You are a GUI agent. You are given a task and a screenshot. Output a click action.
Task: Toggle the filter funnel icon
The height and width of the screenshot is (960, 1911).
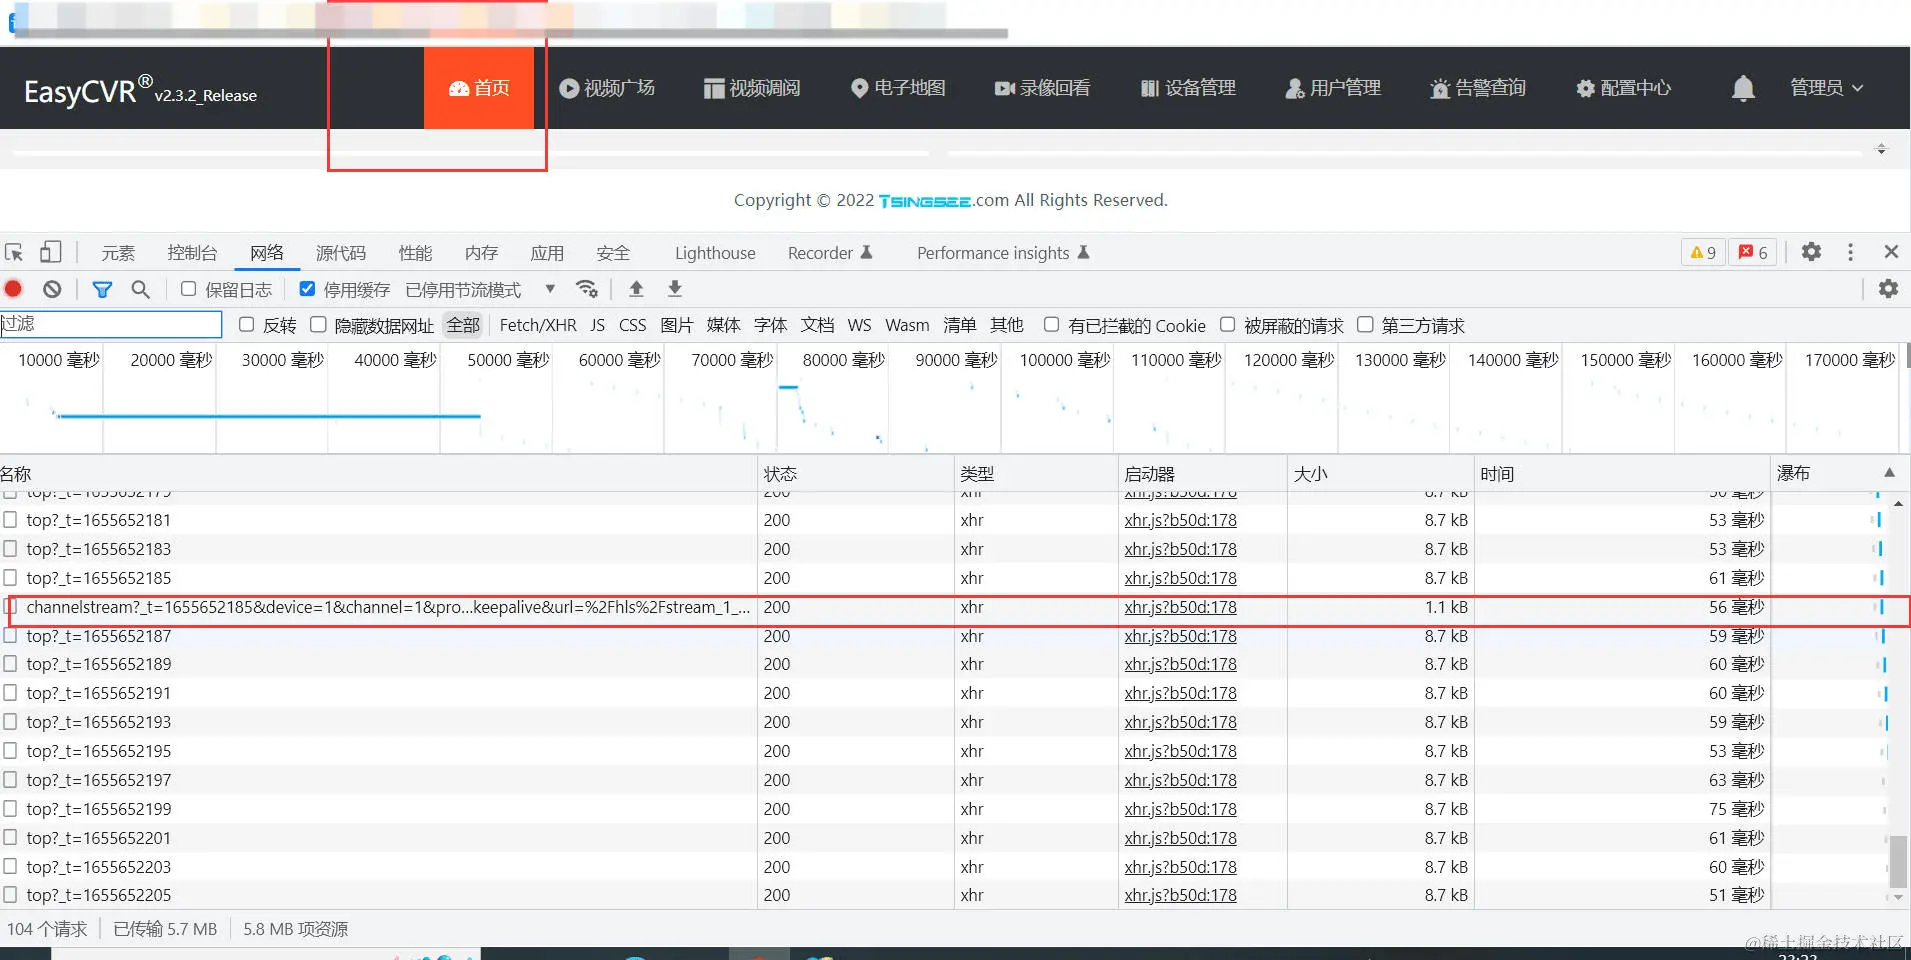102,289
